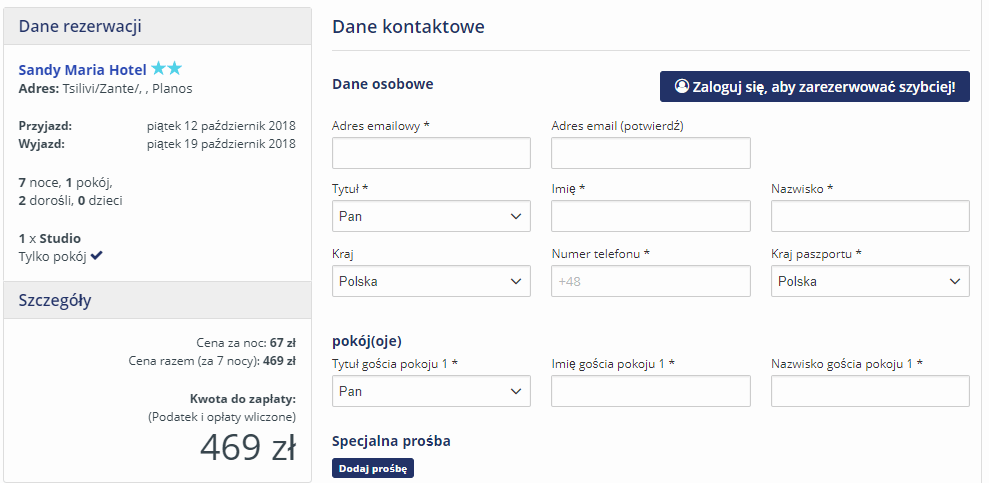Click the Imię gościa pokoju 1 field
989x483 pixels.
pyautogui.click(x=651, y=391)
